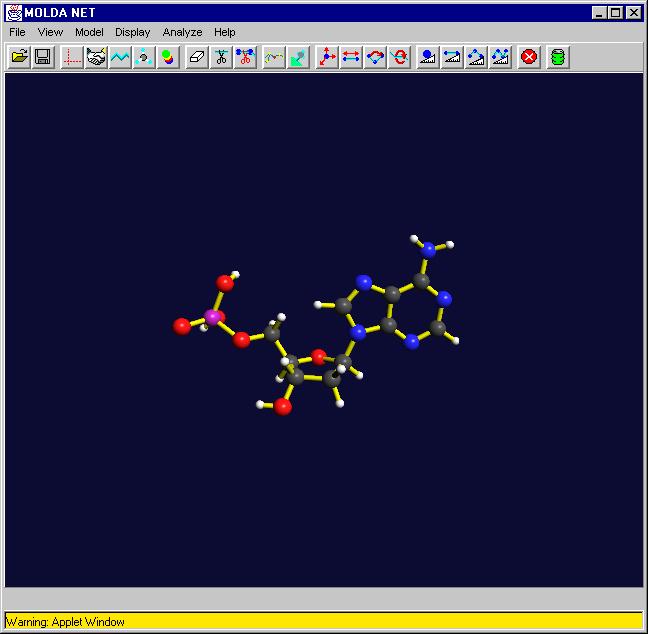Minimize the MOLDA NET window
Screen dimensions: 648x634
click(599, 13)
